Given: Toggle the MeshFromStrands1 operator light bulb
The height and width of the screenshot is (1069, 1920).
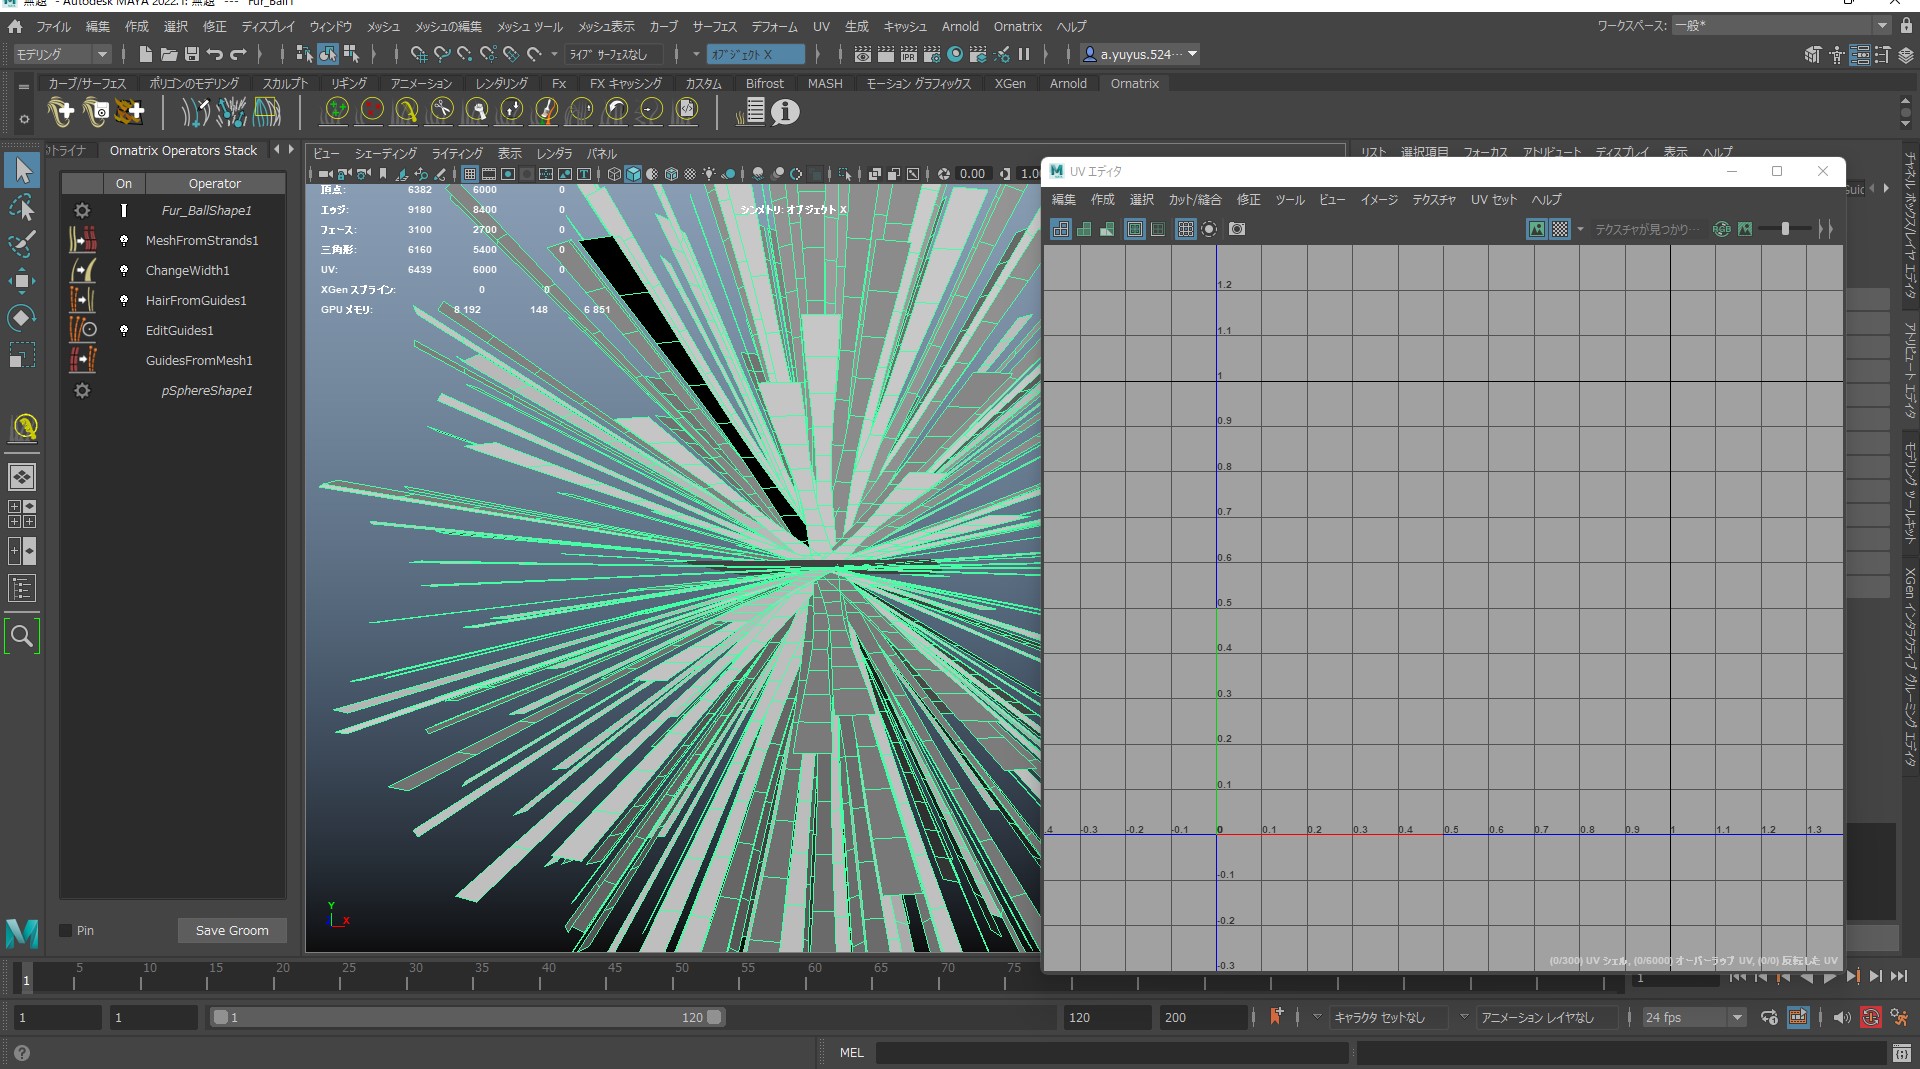Looking at the screenshot, I should 124,240.
